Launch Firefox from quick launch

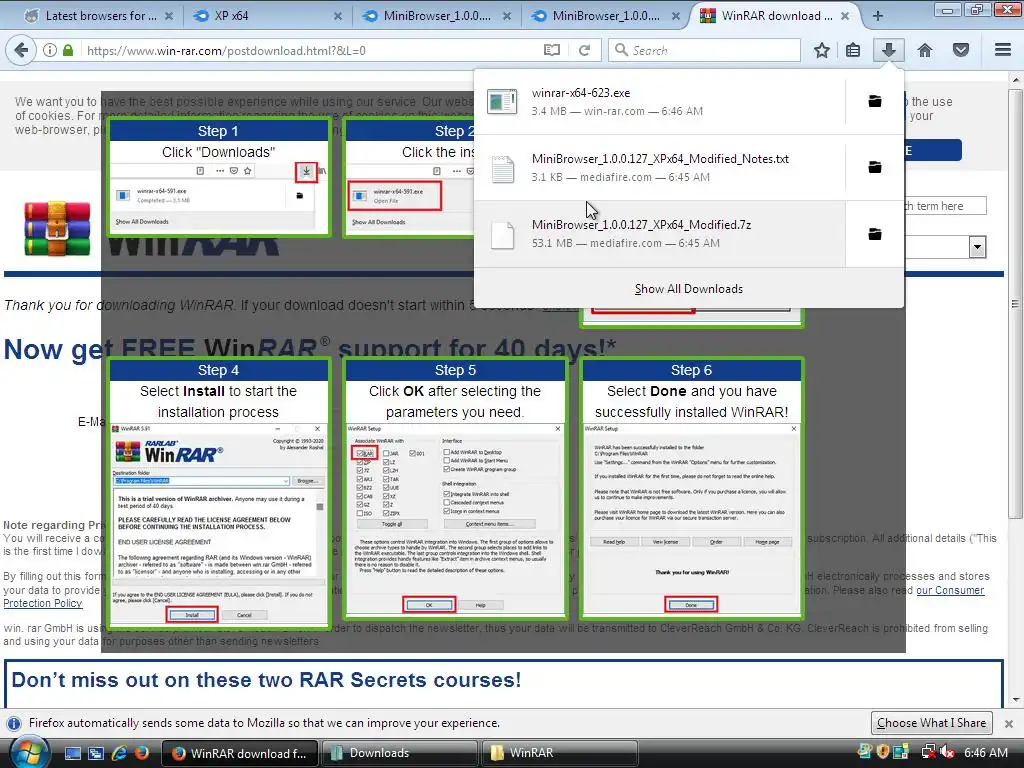(x=141, y=753)
